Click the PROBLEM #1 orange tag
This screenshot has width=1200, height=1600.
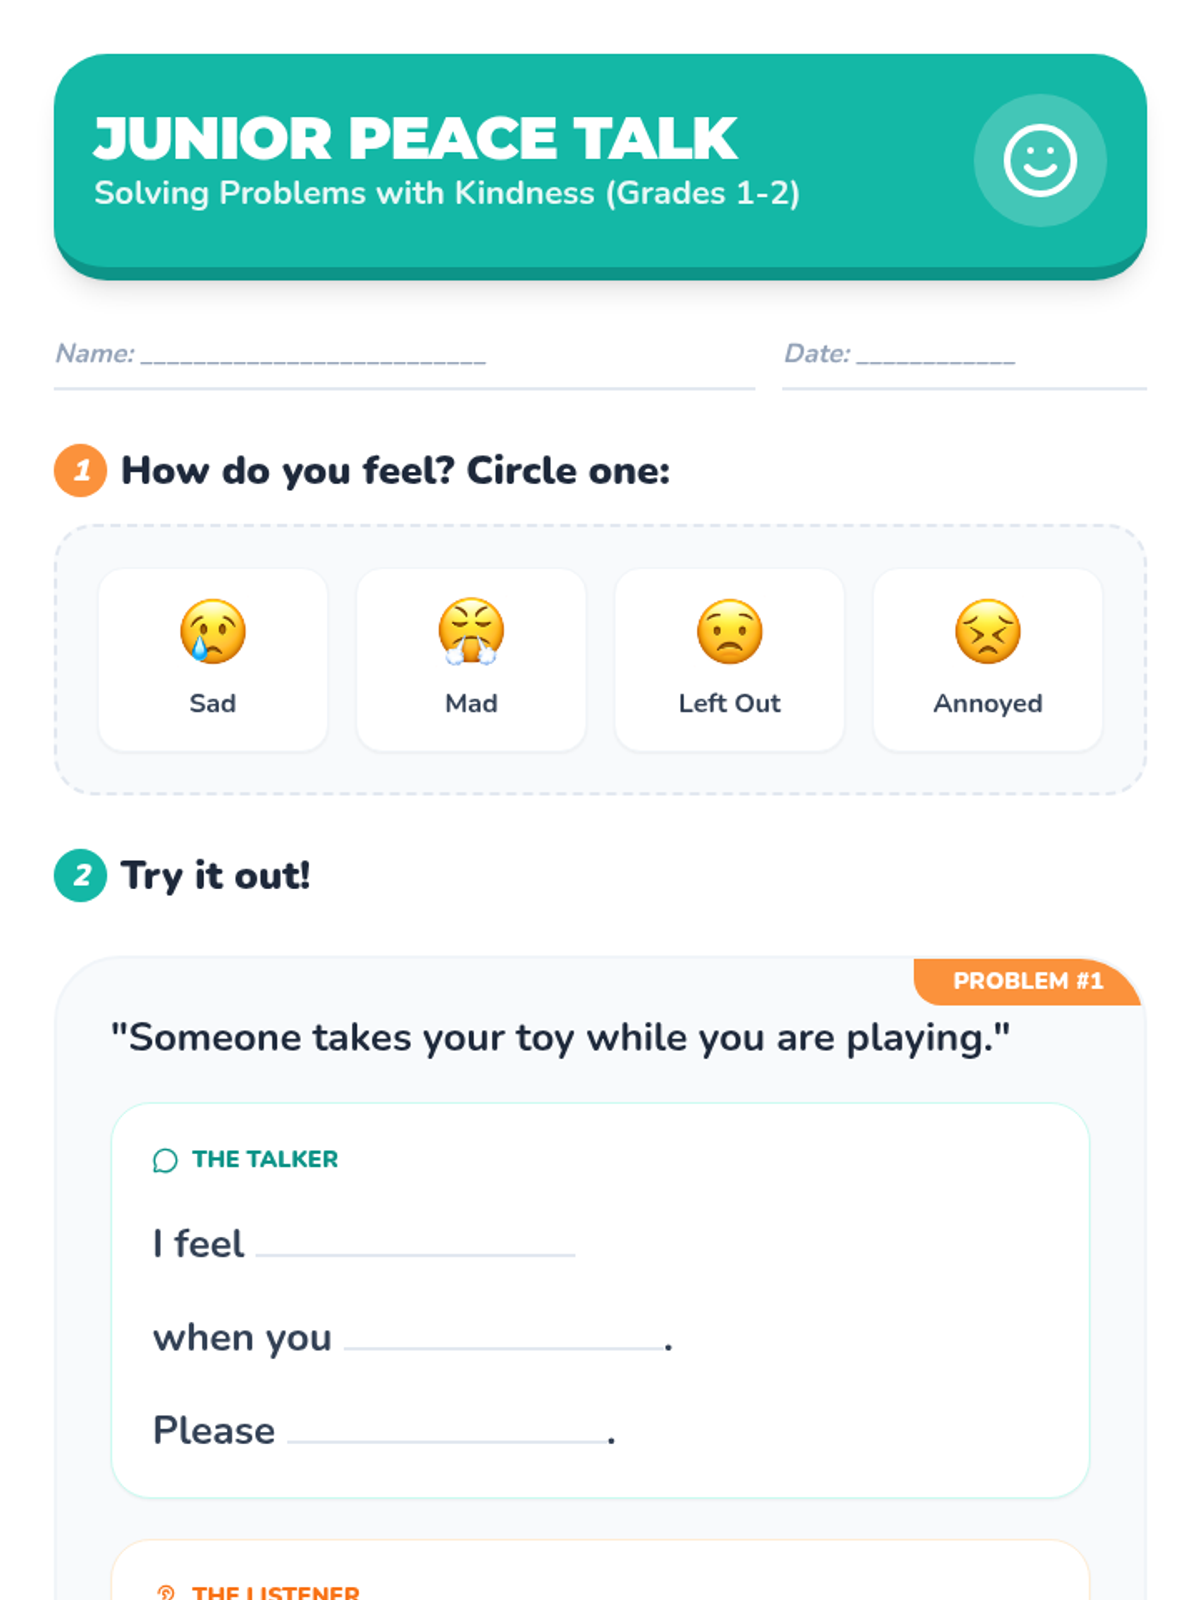(1028, 981)
